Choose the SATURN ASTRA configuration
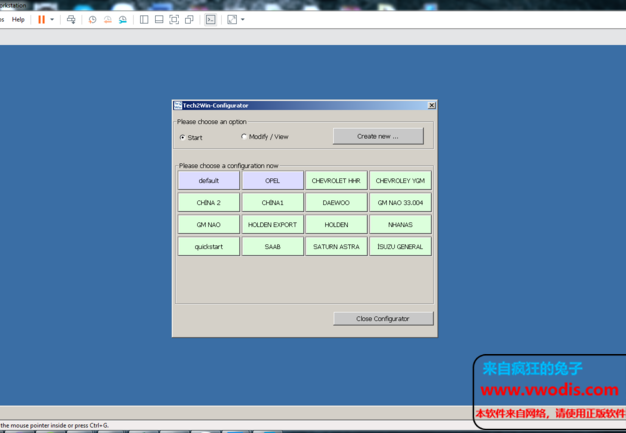The height and width of the screenshot is (433, 626). pyautogui.click(x=336, y=246)
